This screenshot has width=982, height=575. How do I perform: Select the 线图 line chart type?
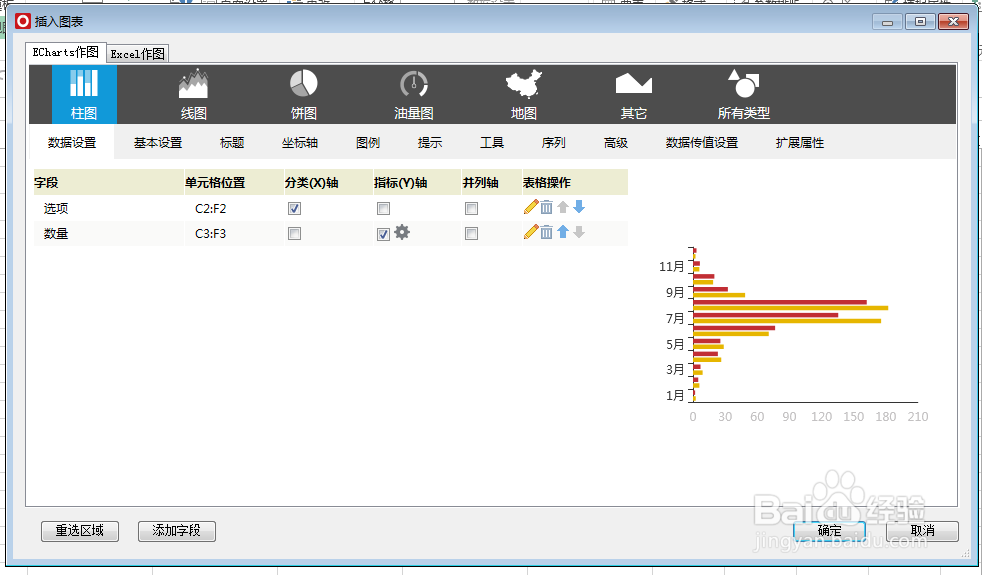[x=194, y=94]
